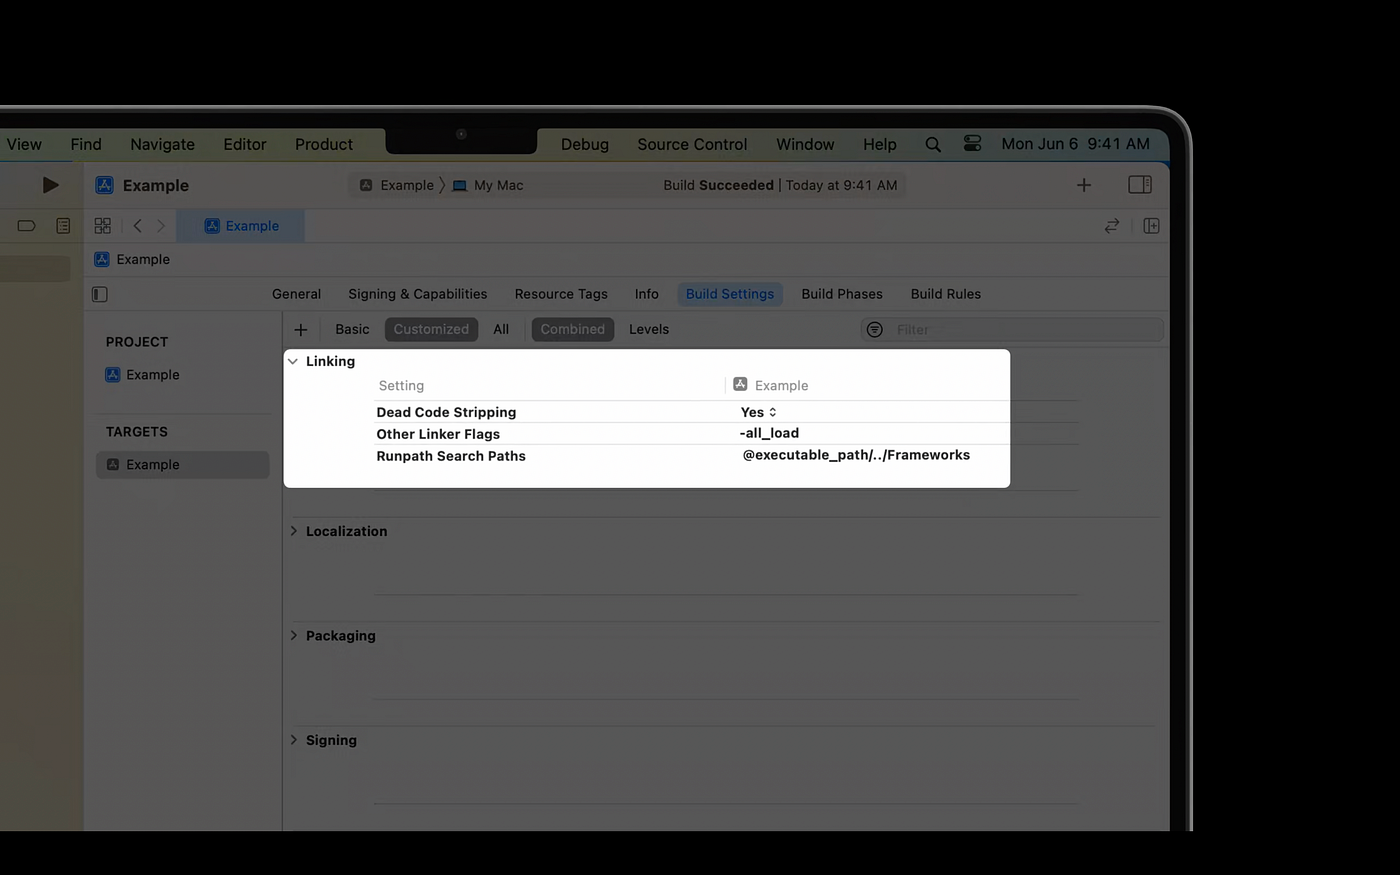
Task: Switch to Signing & Capabilities tab
Action: coord(418,294)
